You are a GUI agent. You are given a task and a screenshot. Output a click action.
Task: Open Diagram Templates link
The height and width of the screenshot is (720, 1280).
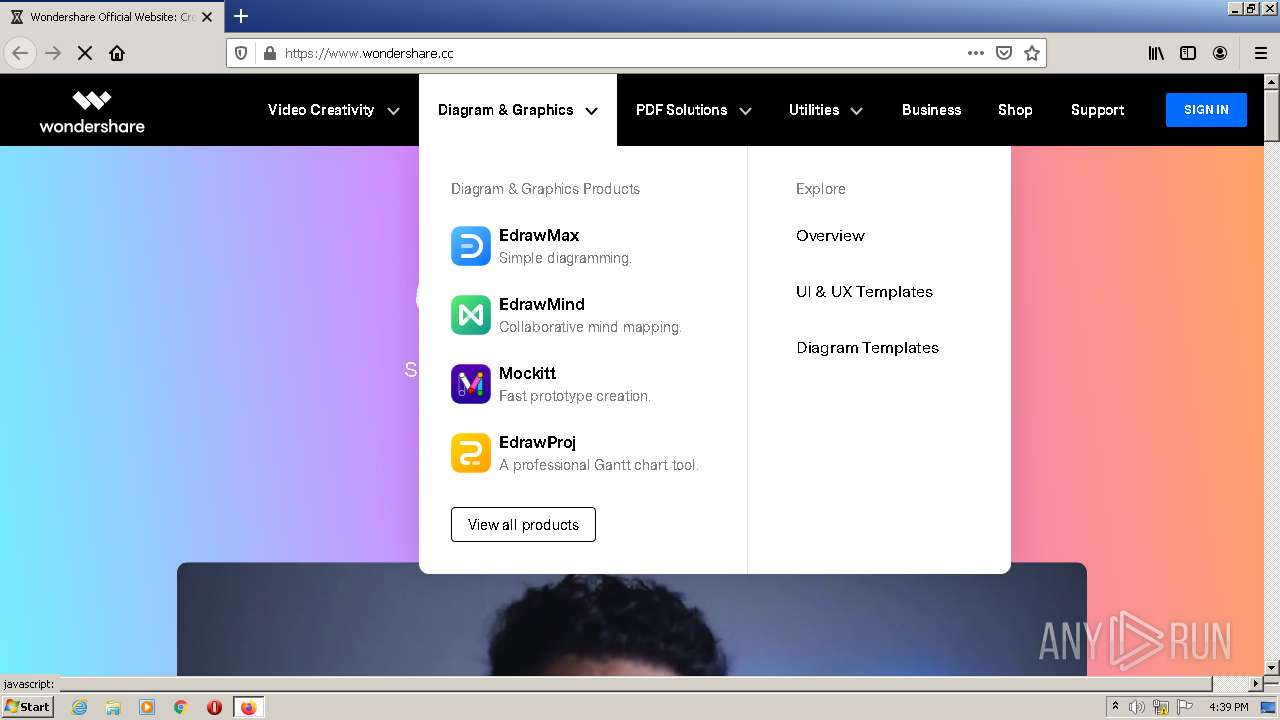click(x=867, y=348)
